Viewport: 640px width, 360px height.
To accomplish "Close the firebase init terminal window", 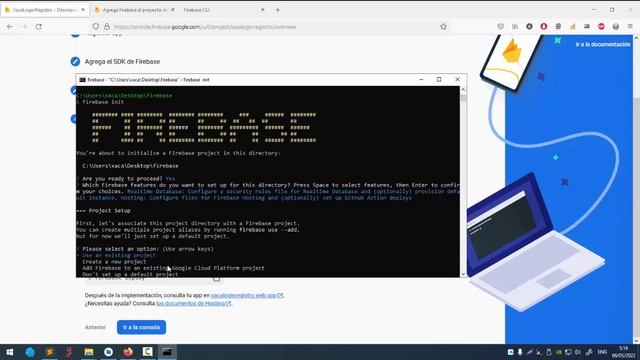I will [x=457, y=80].
